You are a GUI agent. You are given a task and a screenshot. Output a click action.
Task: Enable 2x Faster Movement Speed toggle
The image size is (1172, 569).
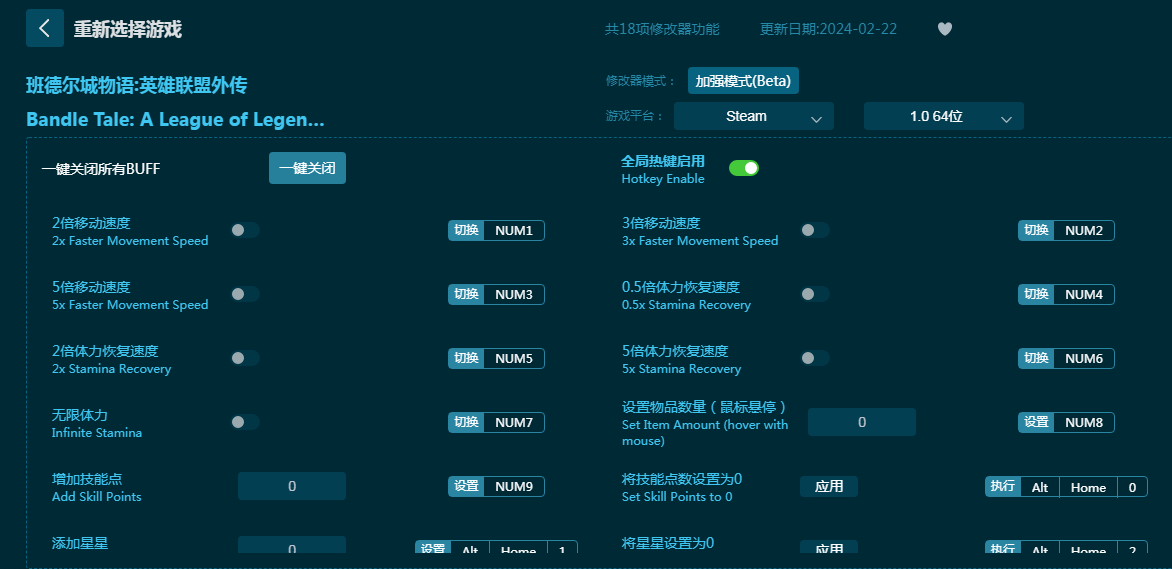245,230
